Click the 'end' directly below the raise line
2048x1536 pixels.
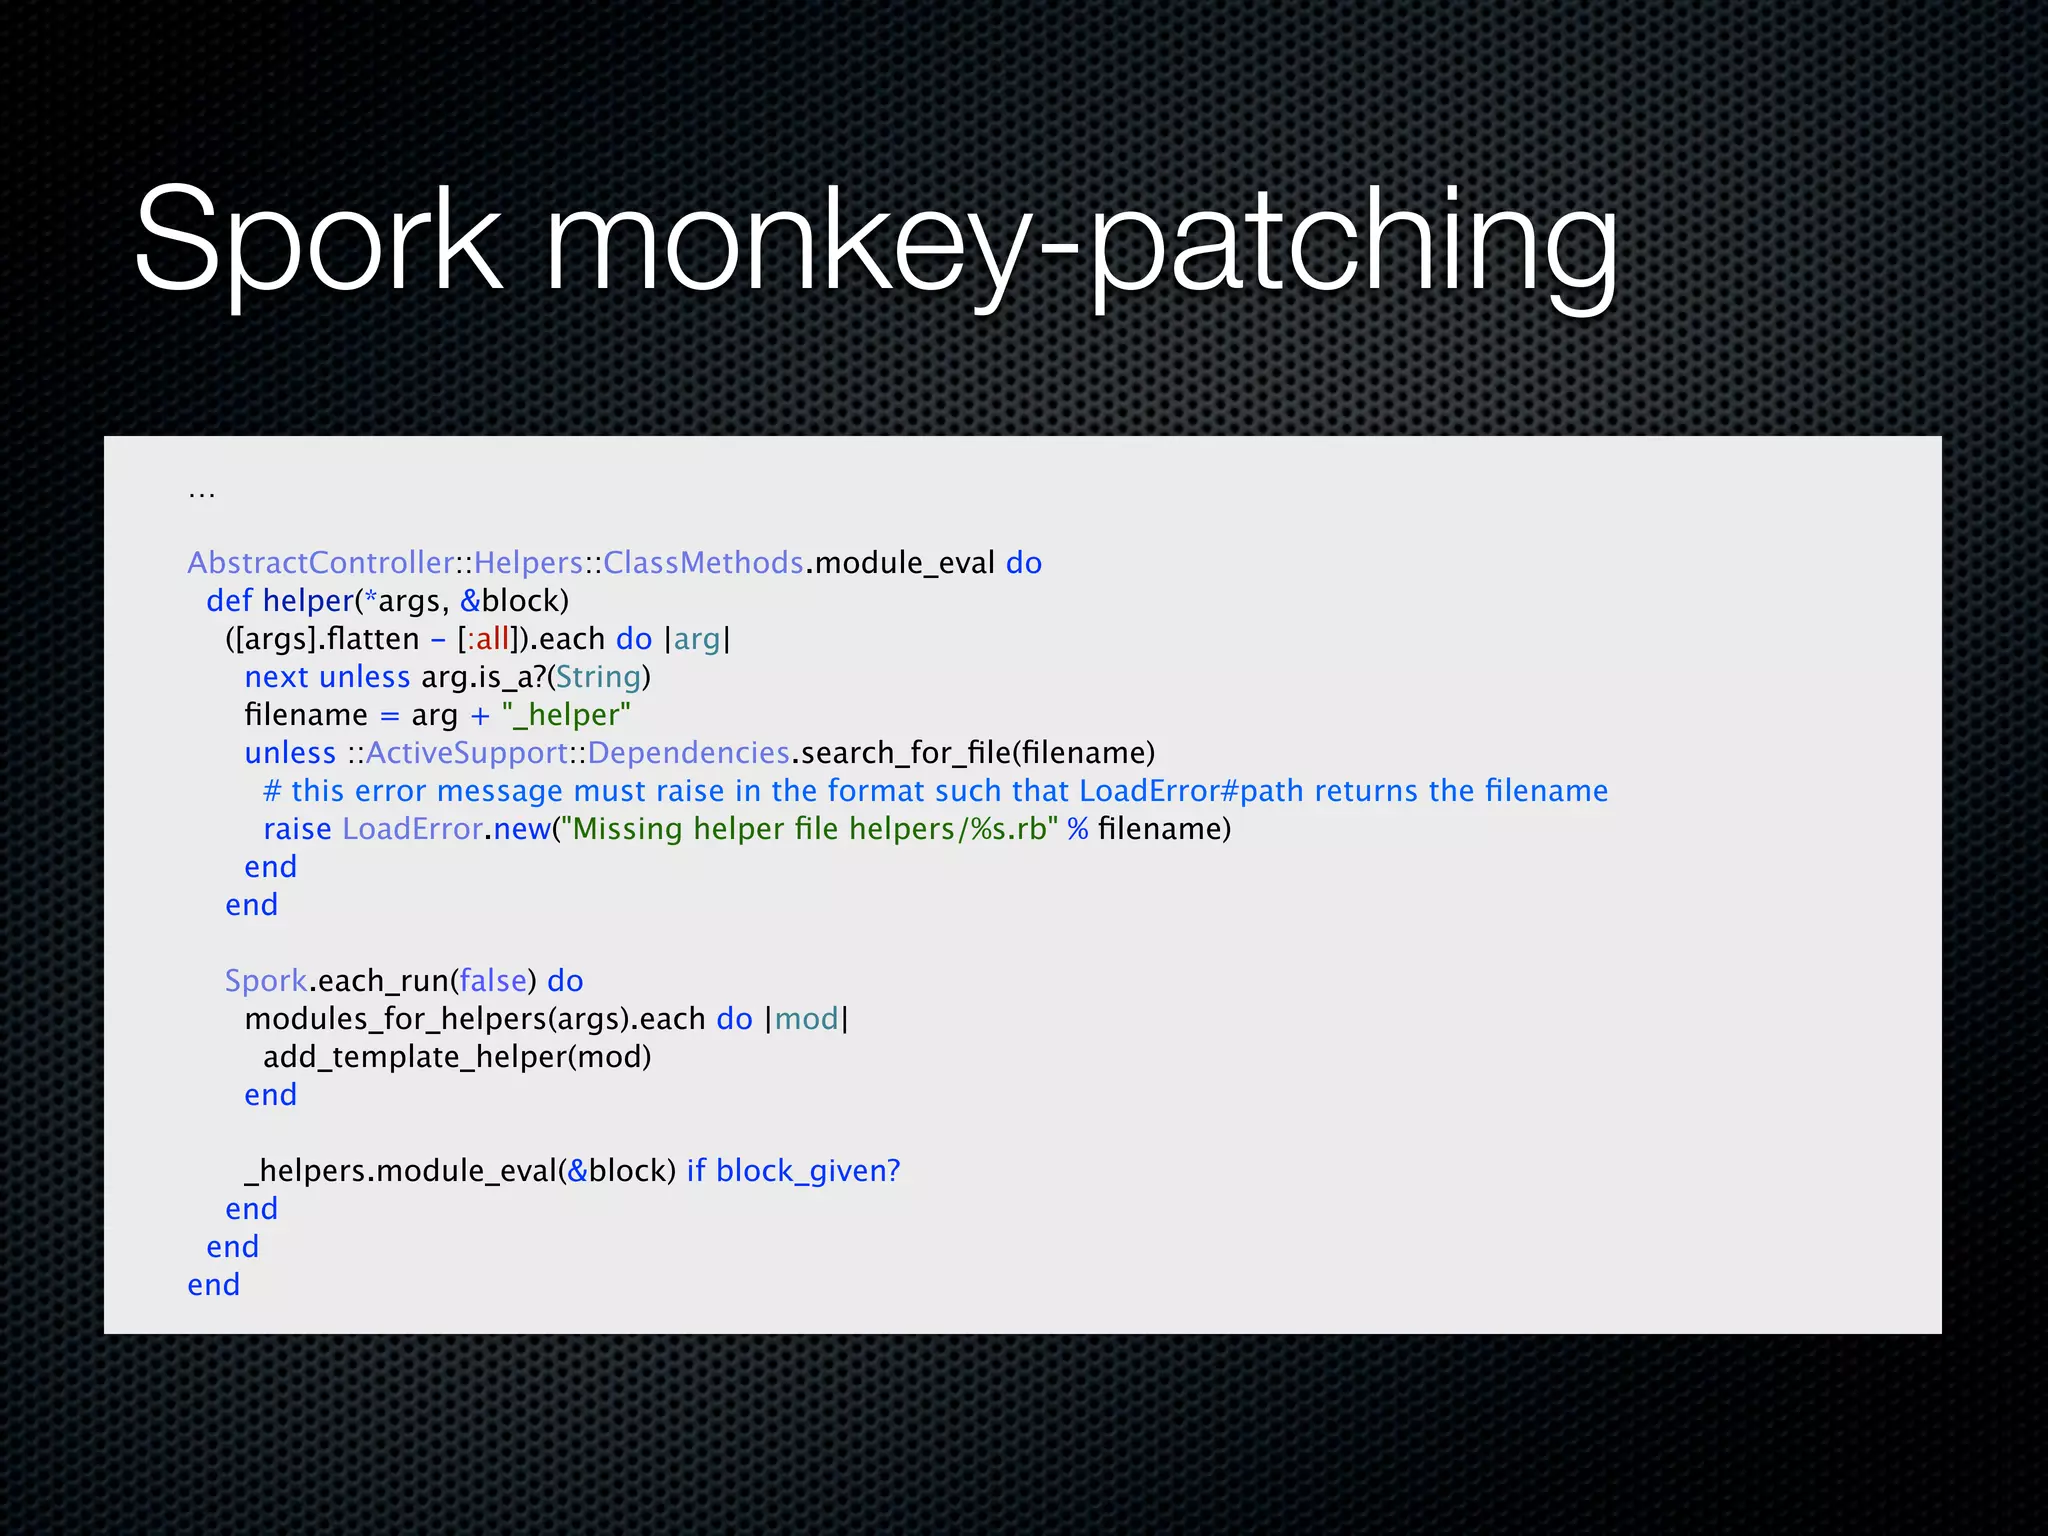[x=271, y=867]
